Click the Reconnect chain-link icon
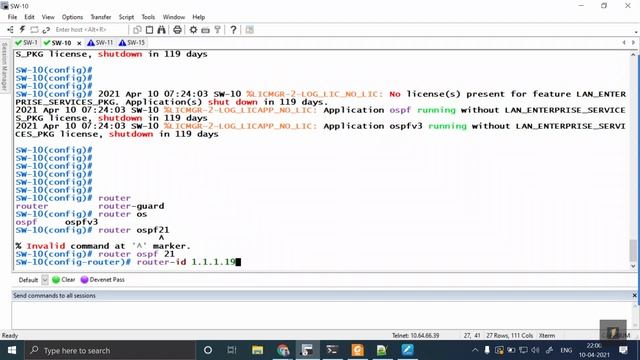The image size is (640, 360). (46, 30)
